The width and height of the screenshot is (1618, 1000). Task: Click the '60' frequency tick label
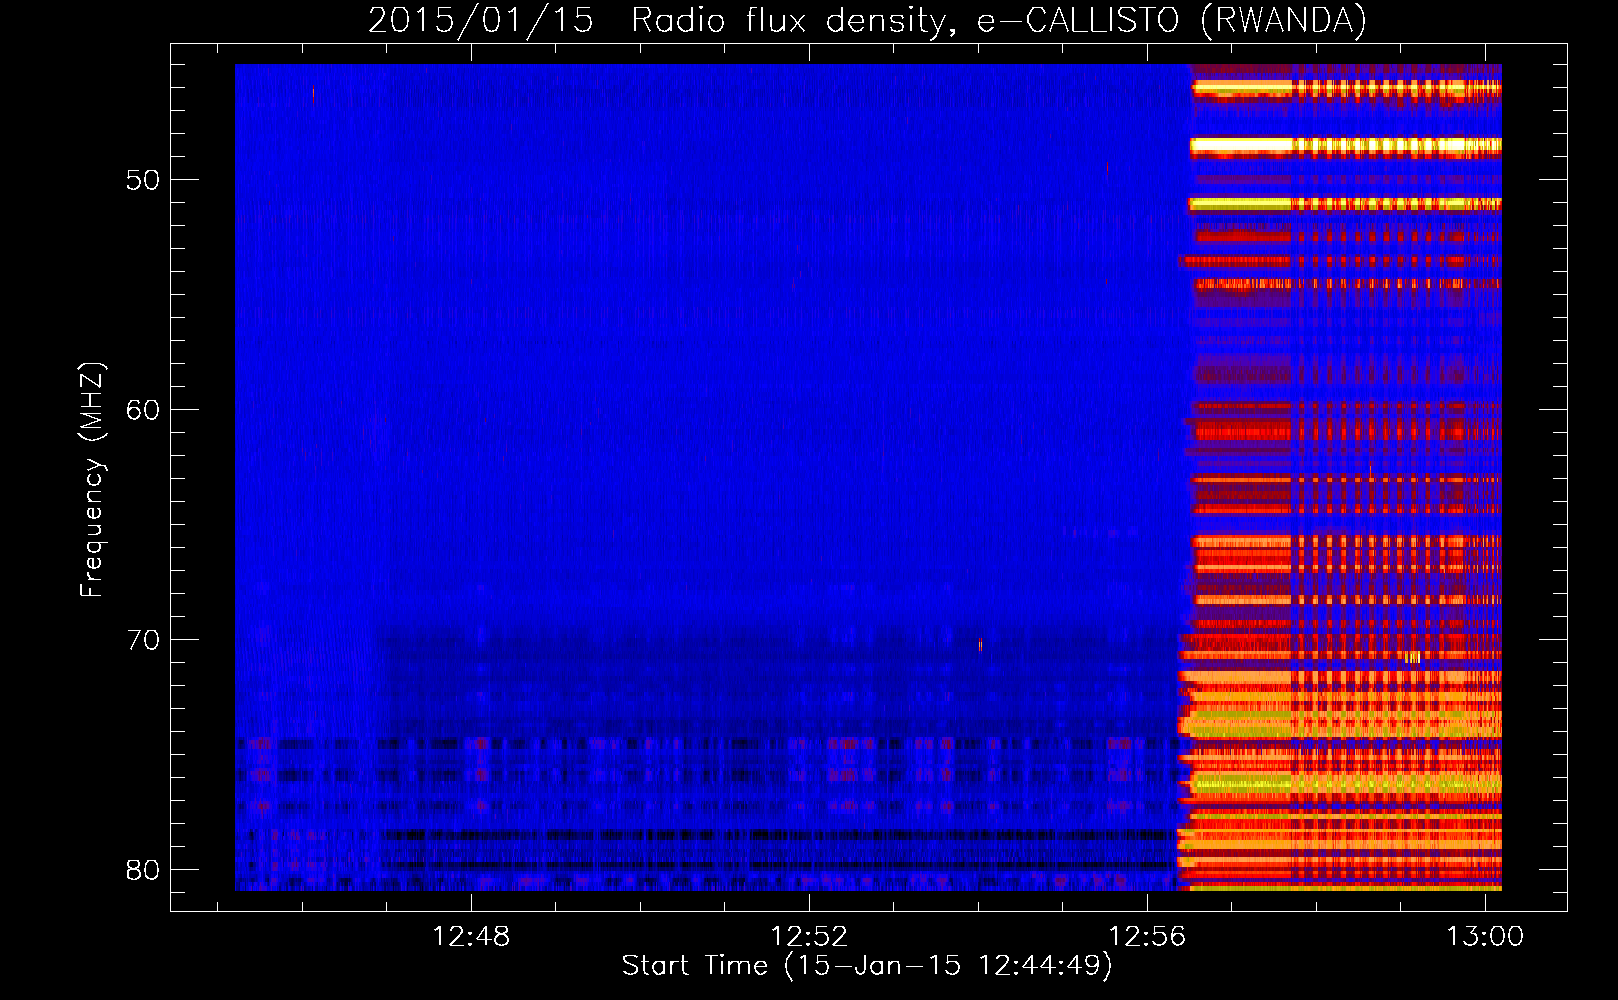point(143,410)
